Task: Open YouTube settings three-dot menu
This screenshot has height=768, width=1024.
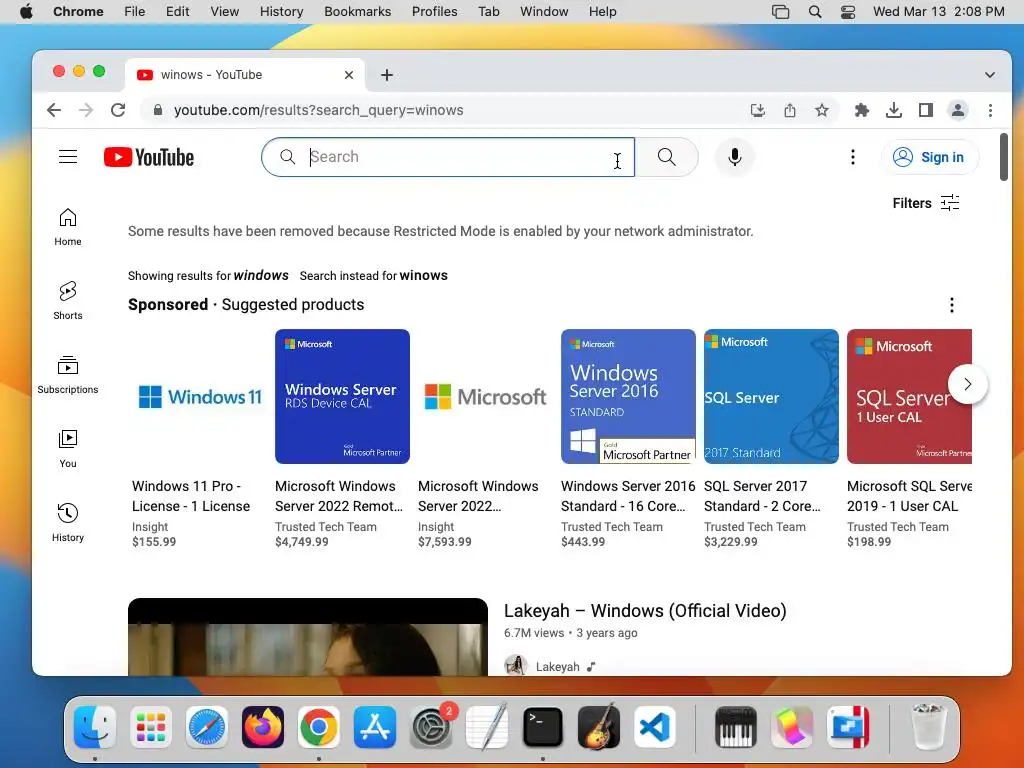Action: (x=852, y=157)
